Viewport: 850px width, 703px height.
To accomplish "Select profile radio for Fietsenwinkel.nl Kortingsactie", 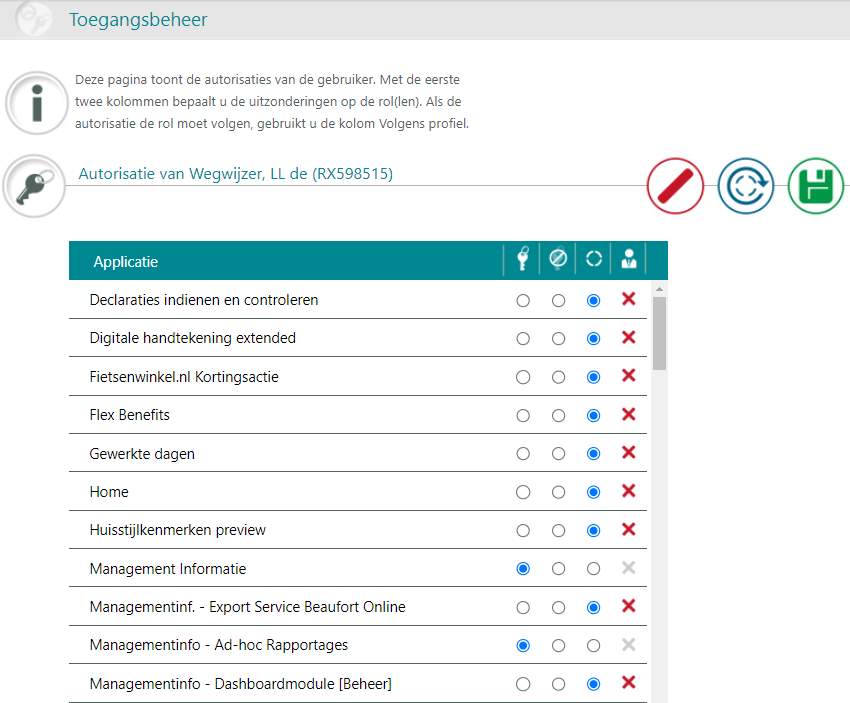I will click(594, 377).
